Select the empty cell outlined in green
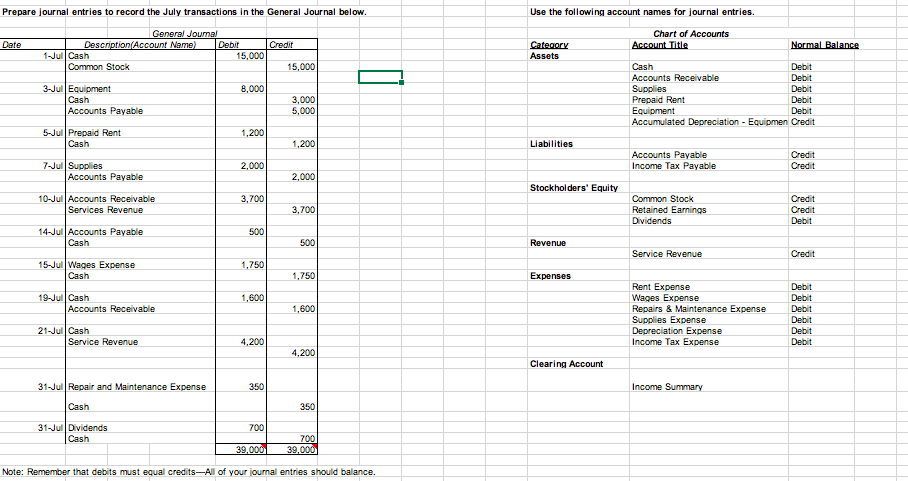This screenshot has height=481, width=908. coord(380,77)
